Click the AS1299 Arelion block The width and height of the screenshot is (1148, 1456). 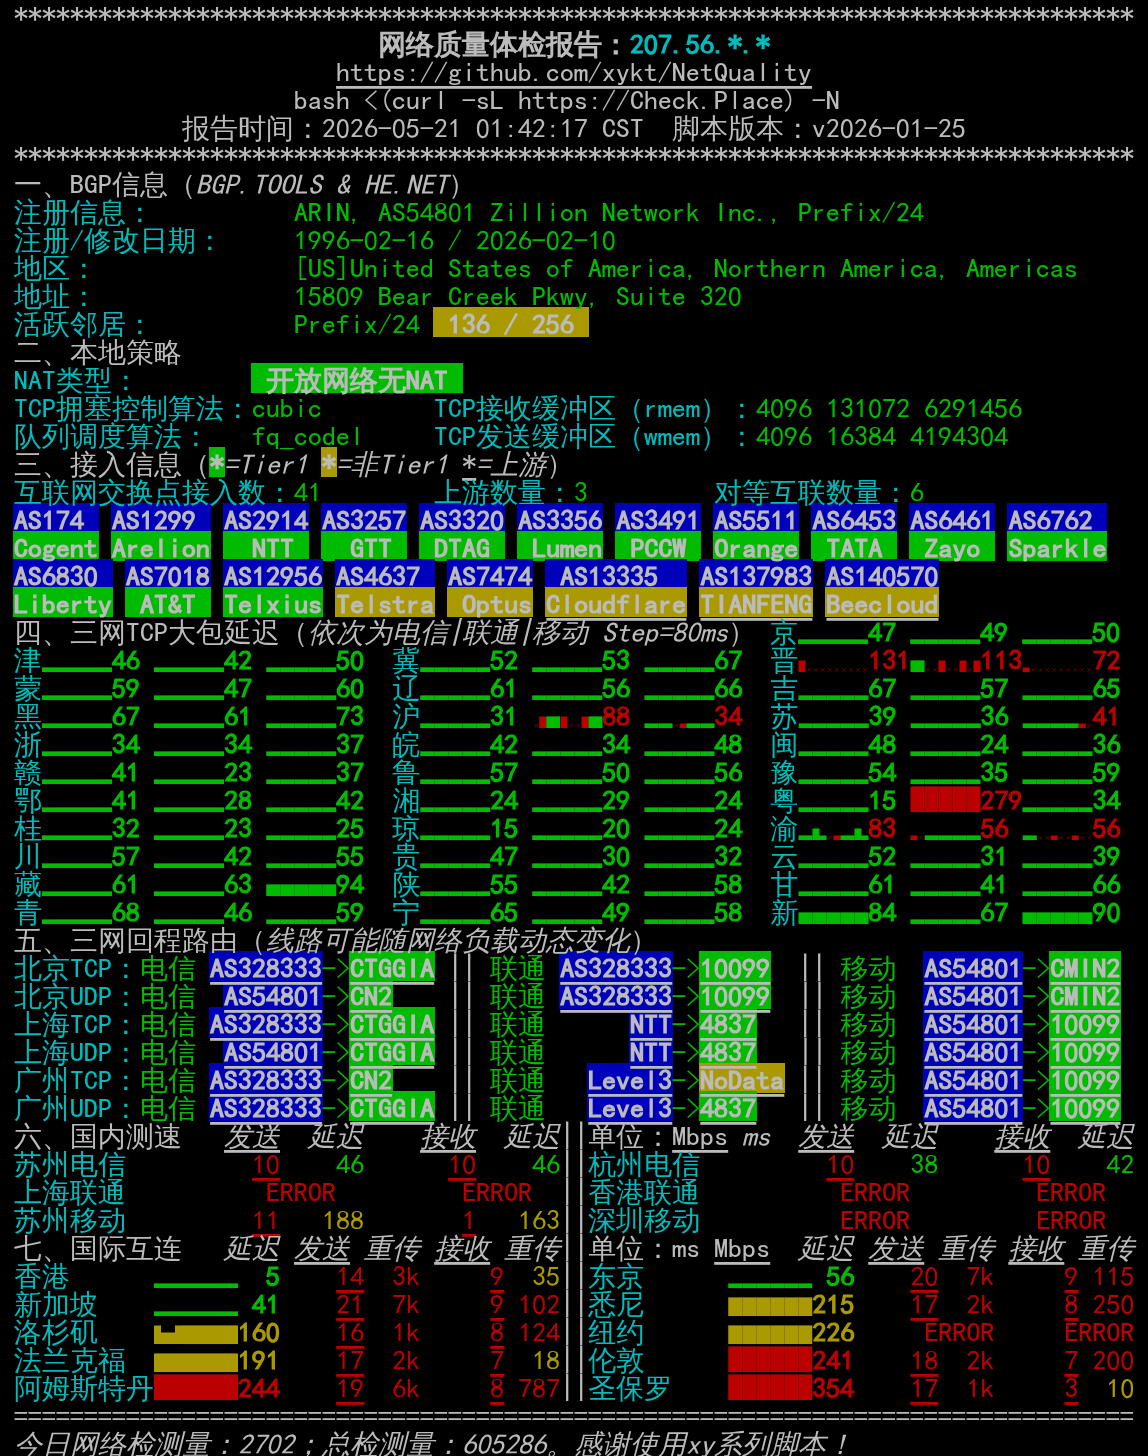coord(161,534)
